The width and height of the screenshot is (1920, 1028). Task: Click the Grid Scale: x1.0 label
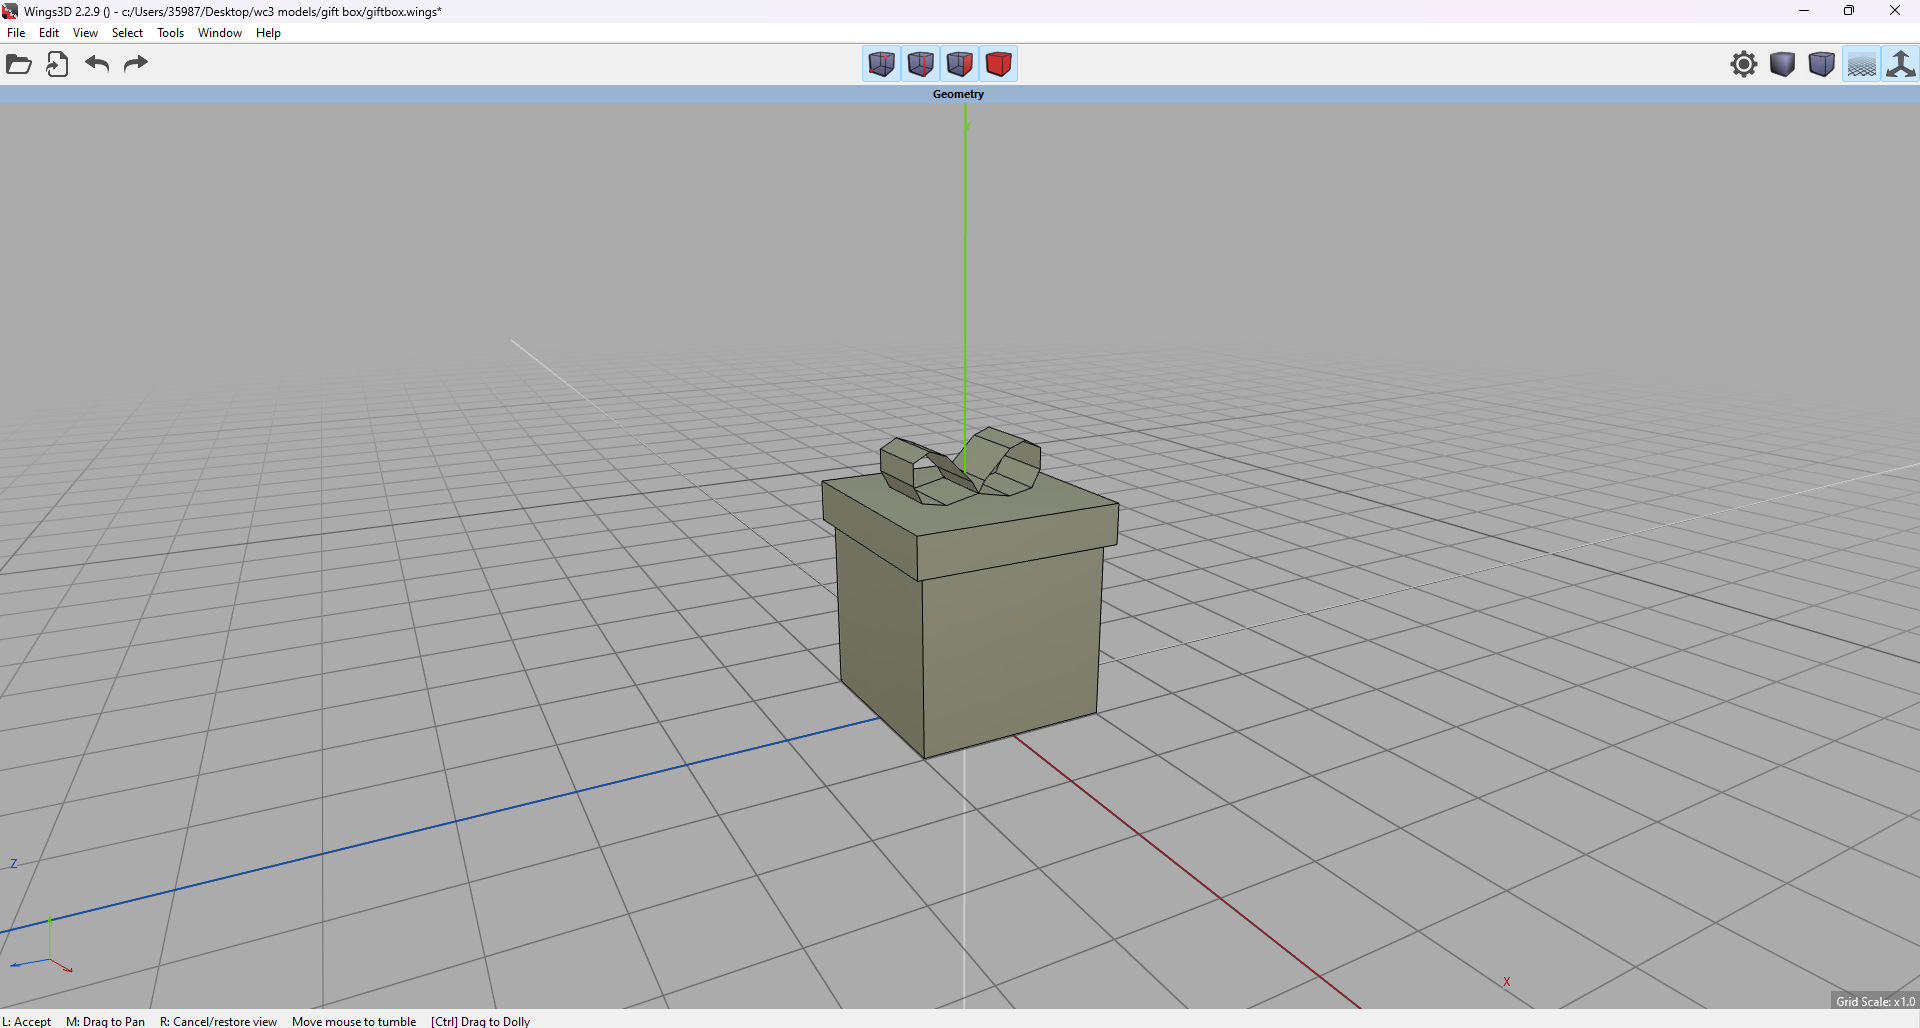coord(1875,1001)
